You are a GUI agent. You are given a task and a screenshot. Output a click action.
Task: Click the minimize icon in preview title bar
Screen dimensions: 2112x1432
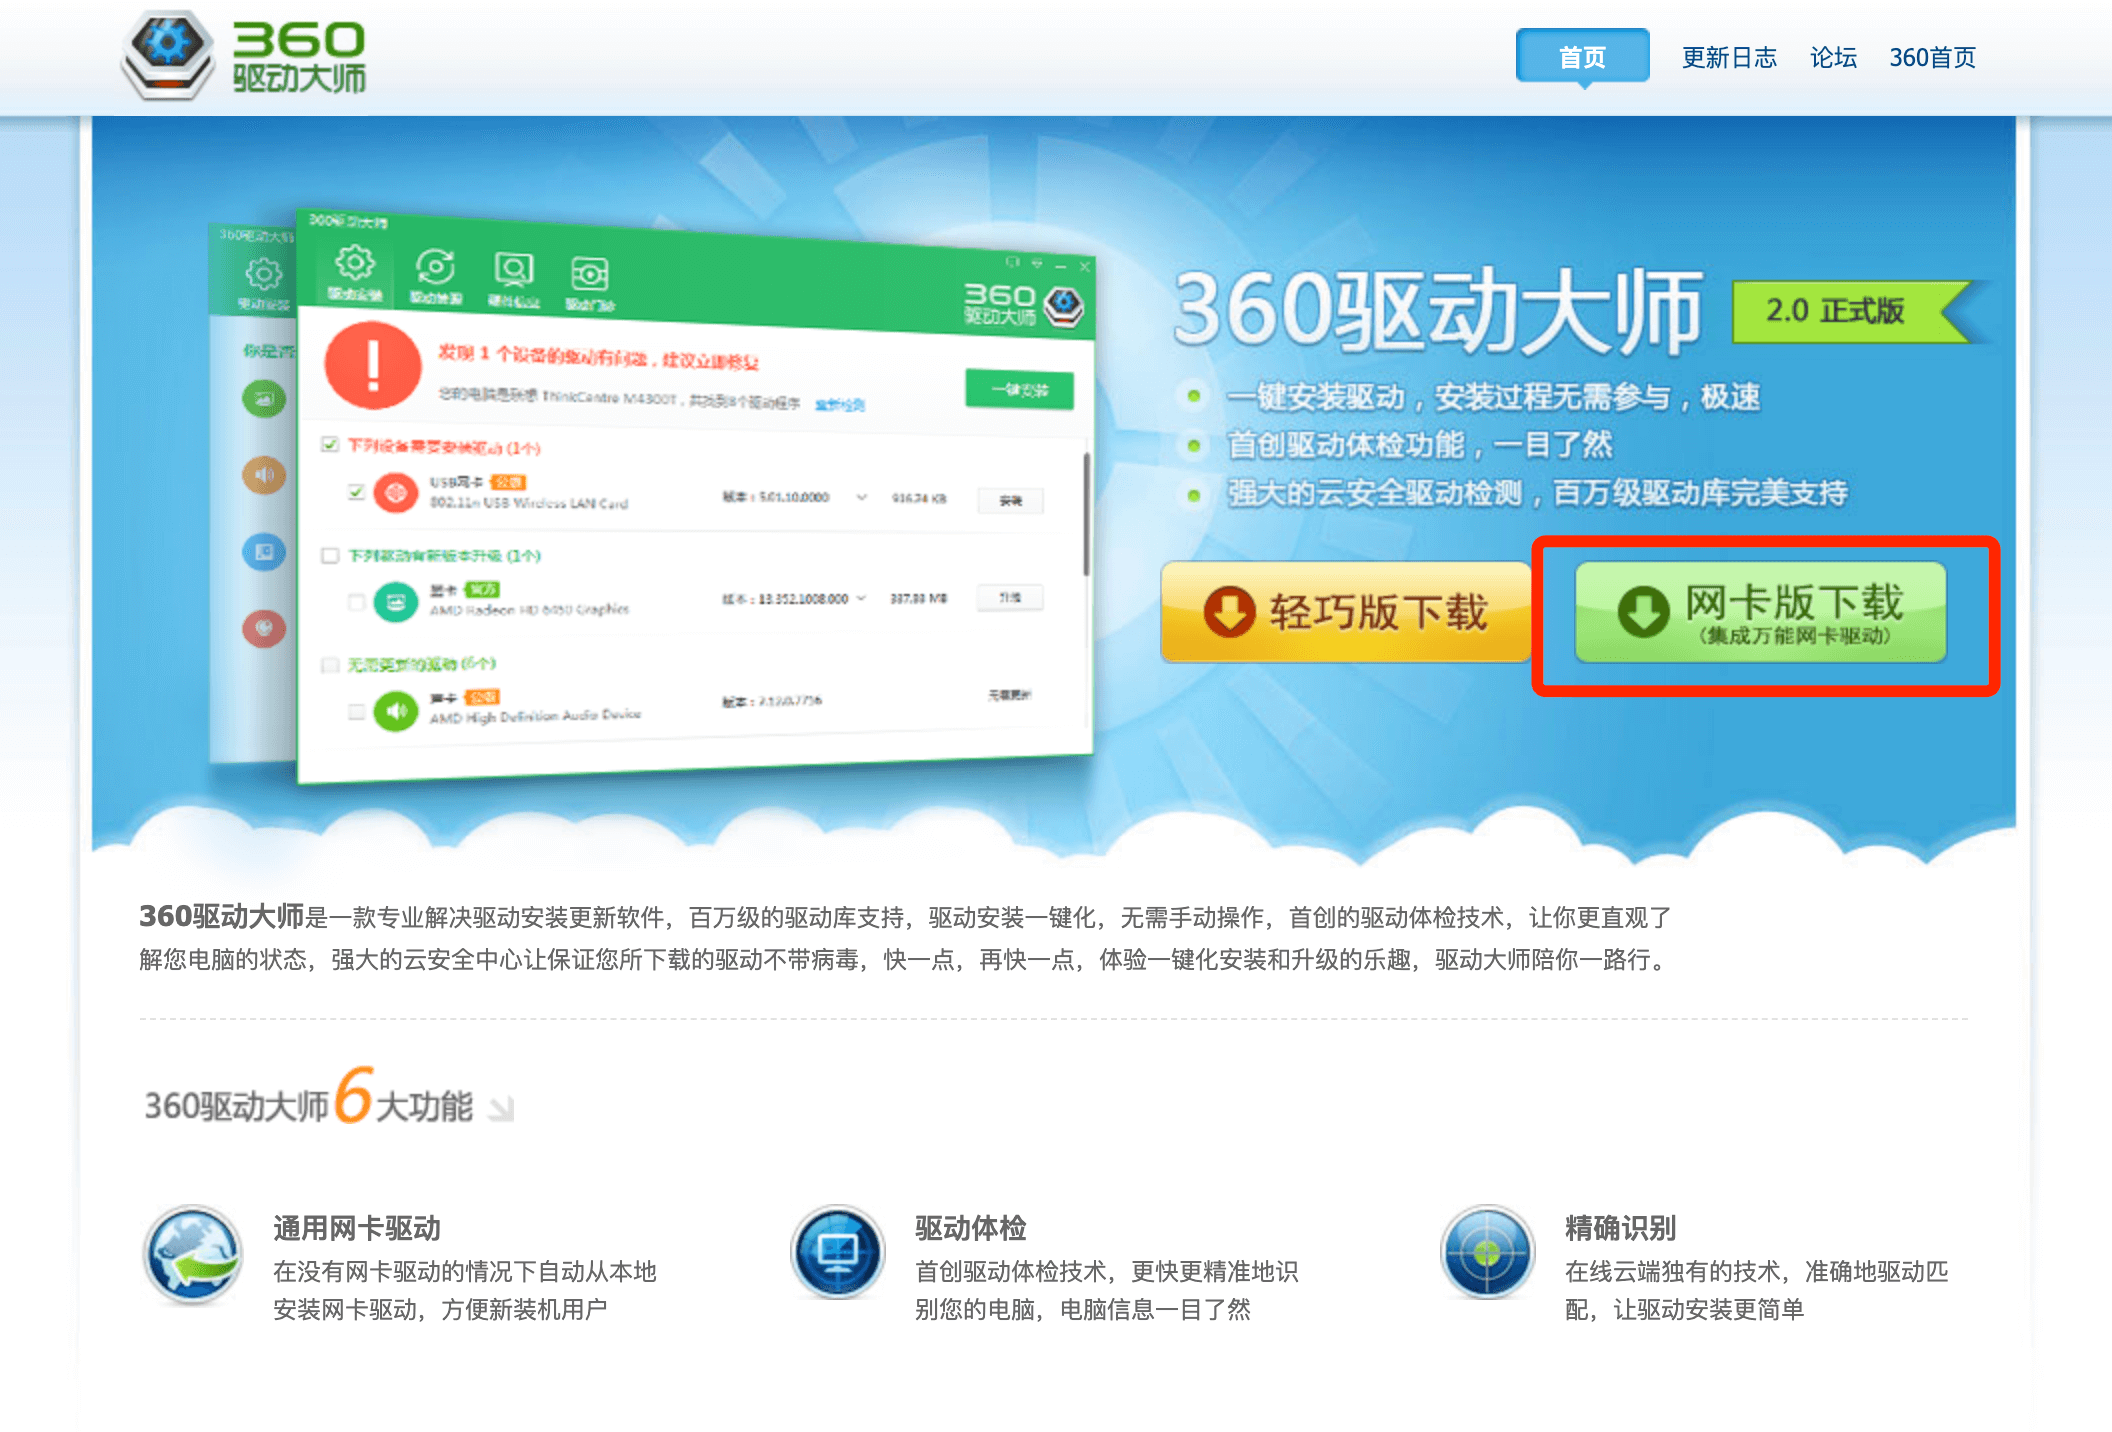tap(1060, 266)
